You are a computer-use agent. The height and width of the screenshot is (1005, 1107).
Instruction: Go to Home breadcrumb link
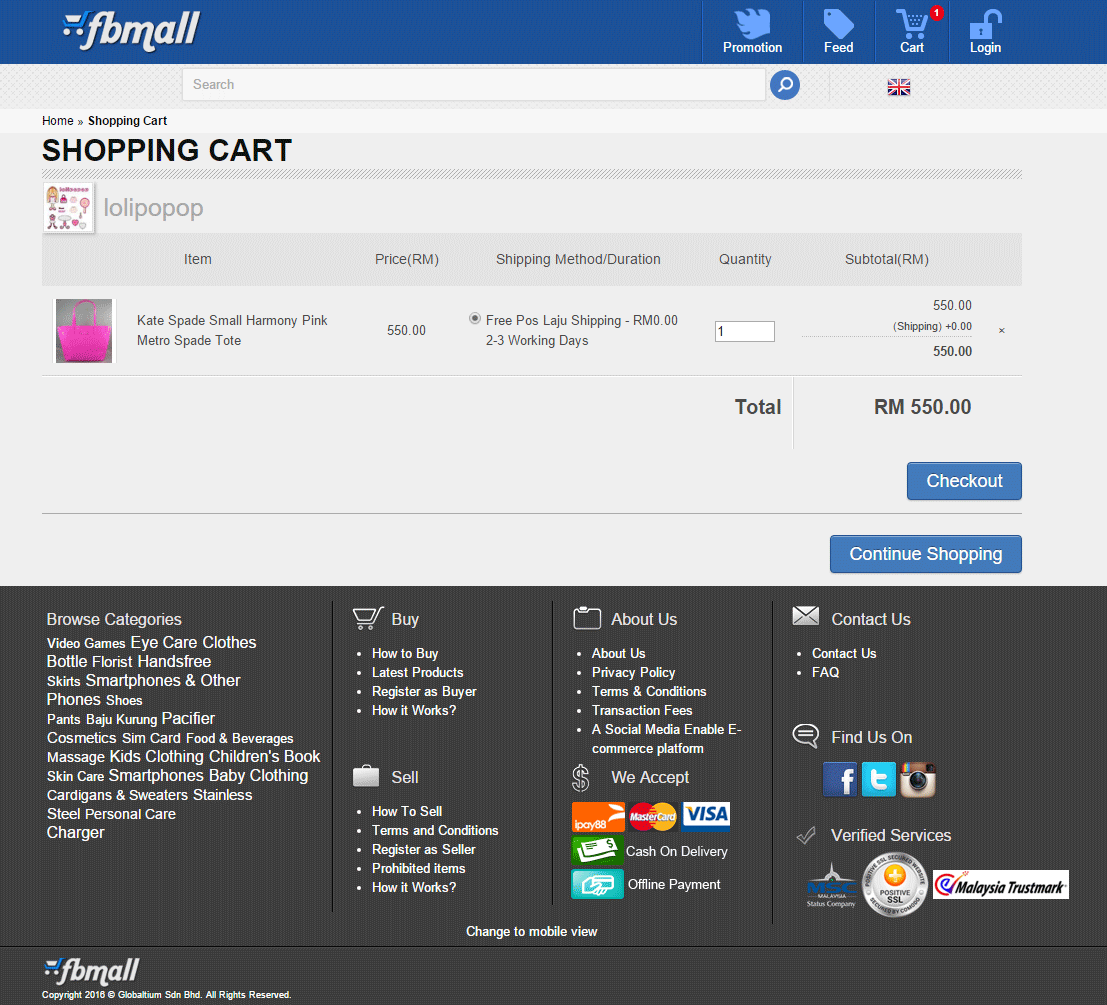click(x=58, y=121)
